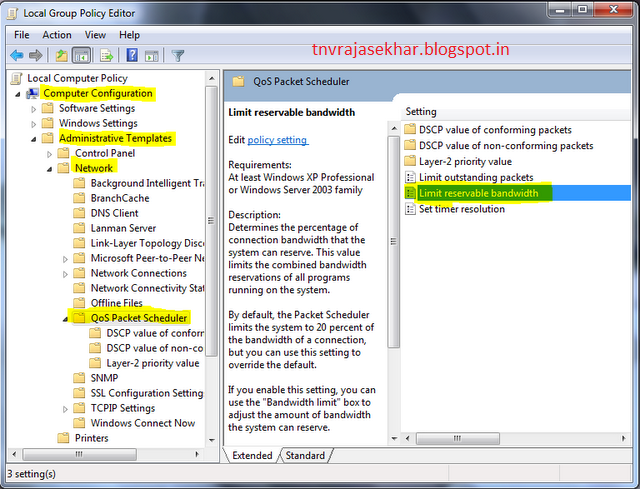Click the Set timer resolution setting icon
640x489 pixels.
point(410,209)
